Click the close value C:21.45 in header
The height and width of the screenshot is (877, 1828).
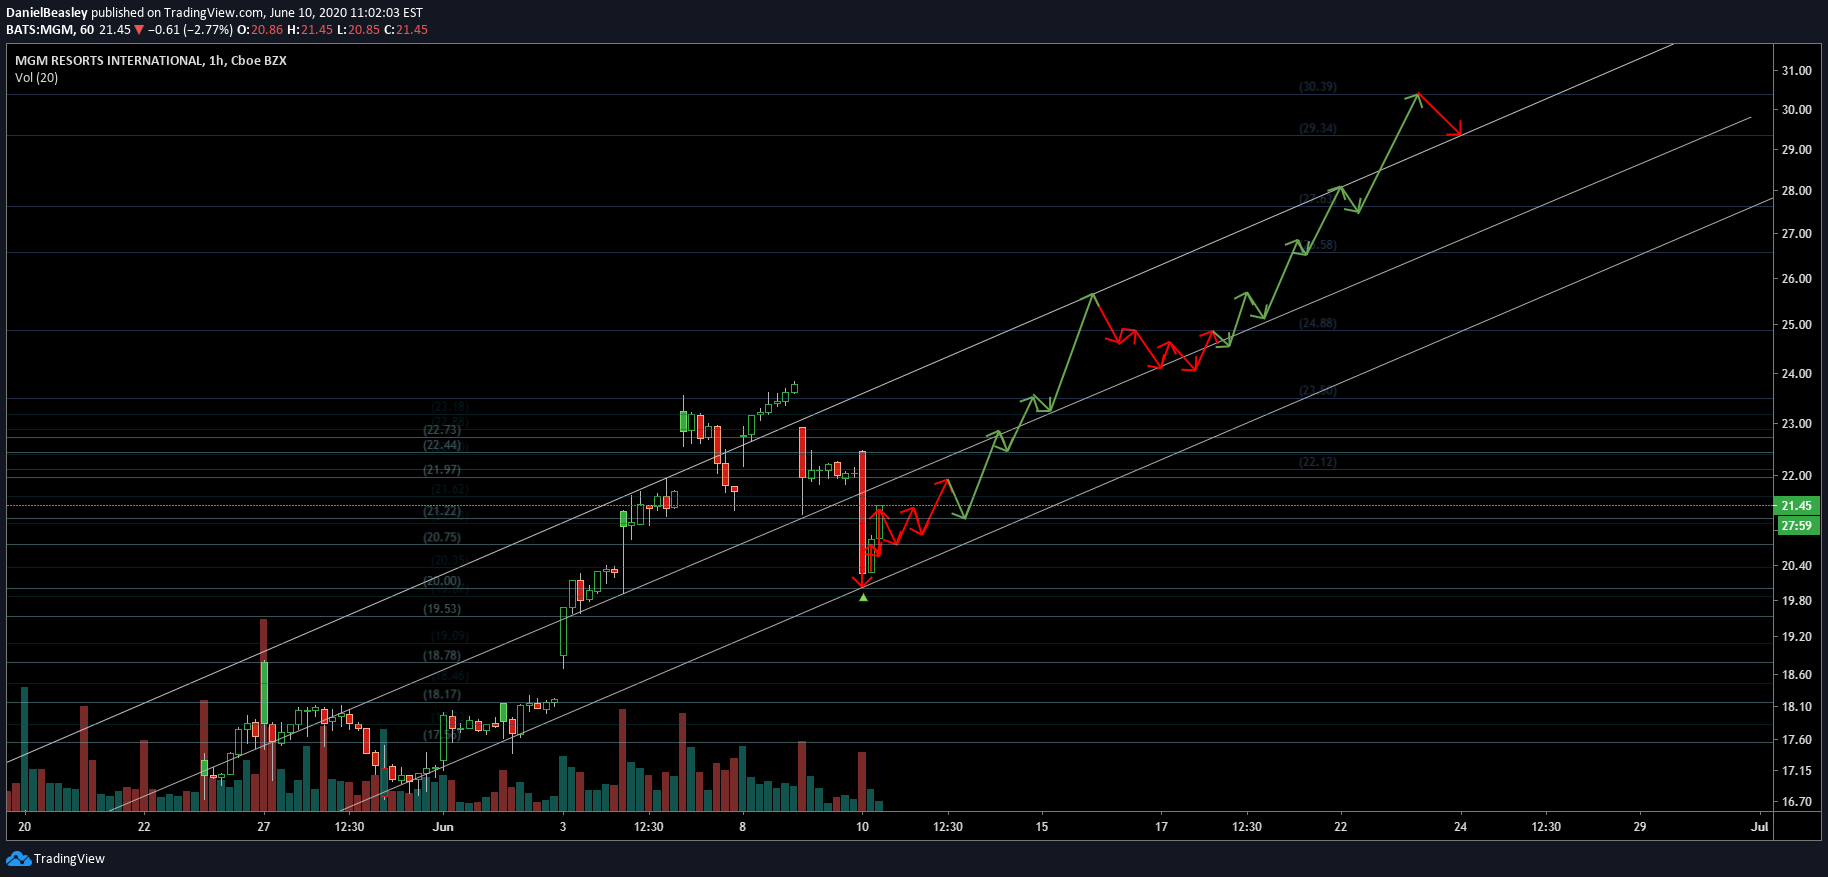point(406,30)
